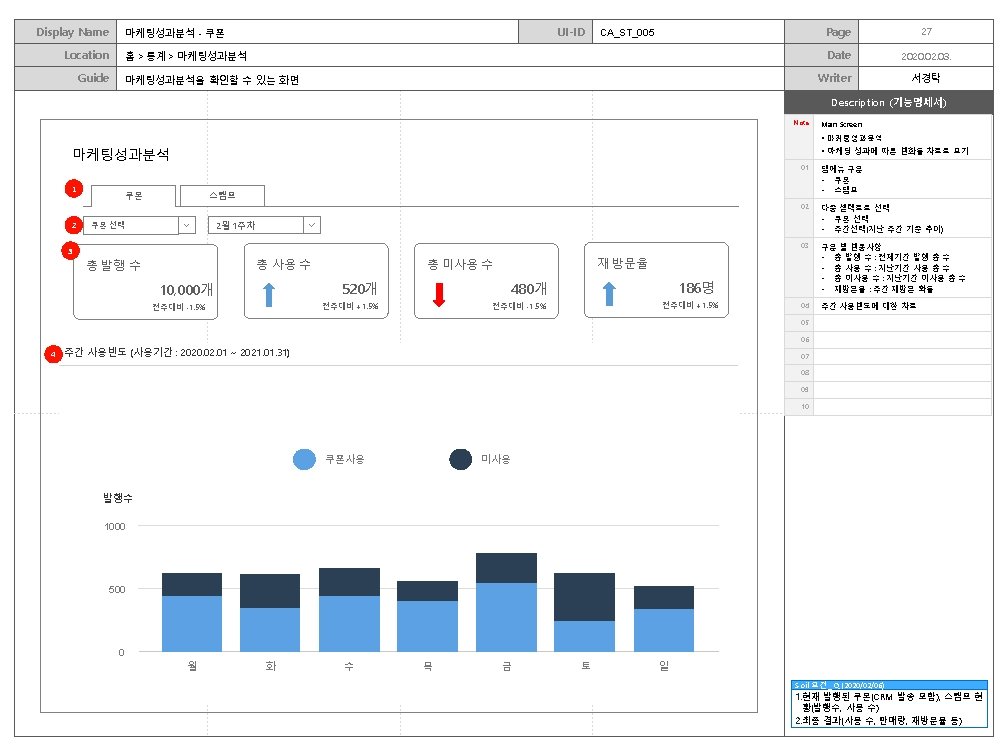The width and height of the screenshot is (1008, 756).
Task: Open the 쿠폰 선택 dropdown arrow
Action: pyautogui.click(x=187, y=225)
